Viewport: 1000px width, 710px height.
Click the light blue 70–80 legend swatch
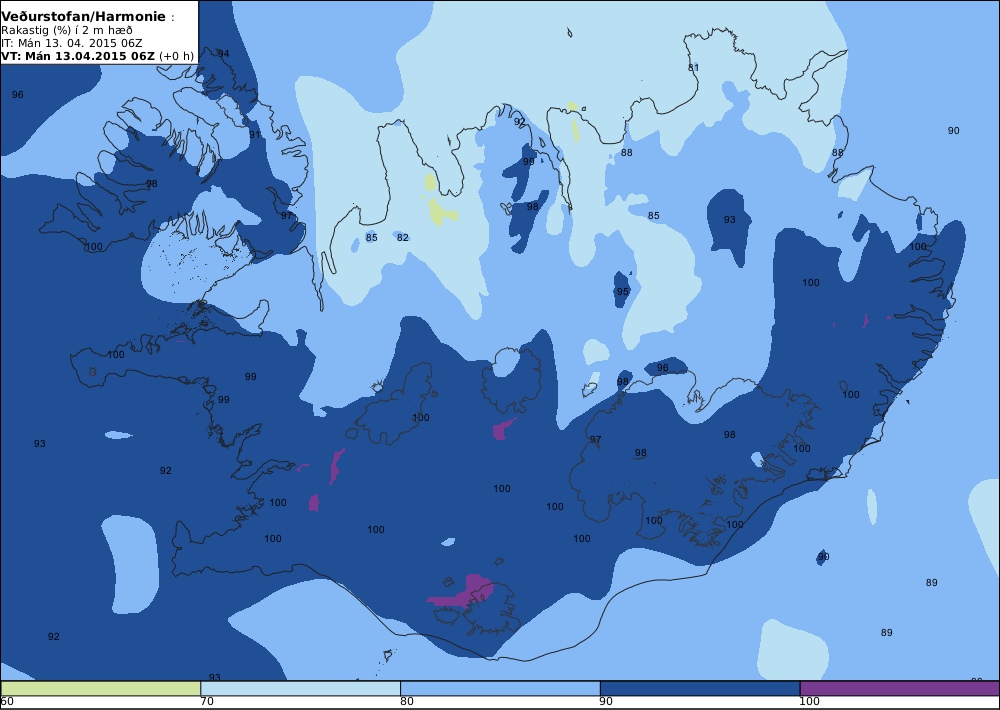(x=300, y=688)
